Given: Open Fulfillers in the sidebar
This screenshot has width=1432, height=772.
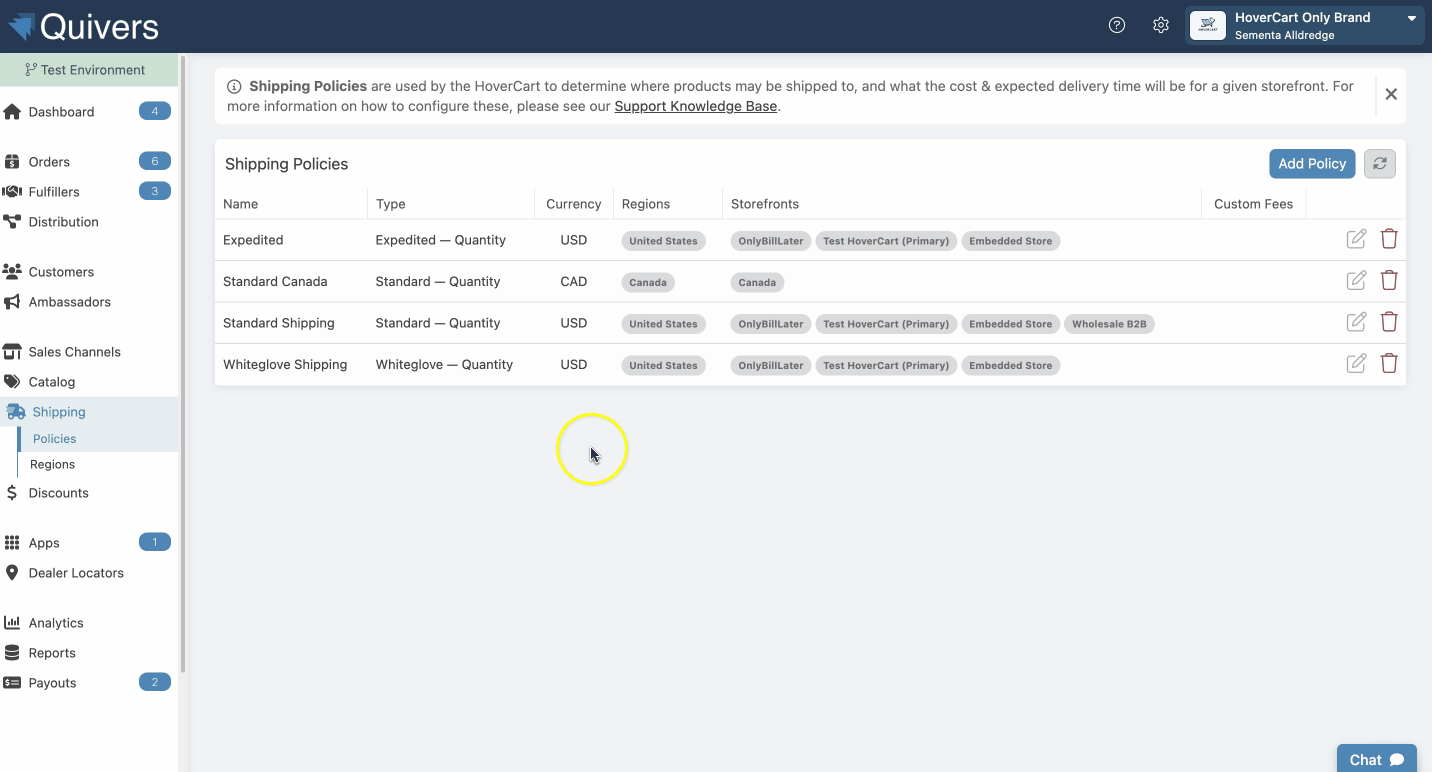Looking at the screenshot, I should pos(54,192).
